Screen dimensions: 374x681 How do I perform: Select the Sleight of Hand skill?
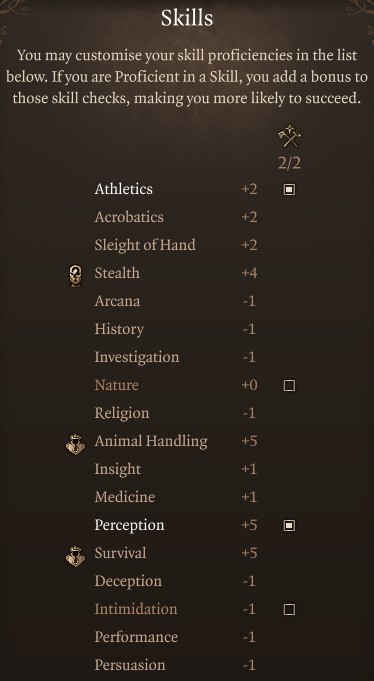tap(145, 245)
